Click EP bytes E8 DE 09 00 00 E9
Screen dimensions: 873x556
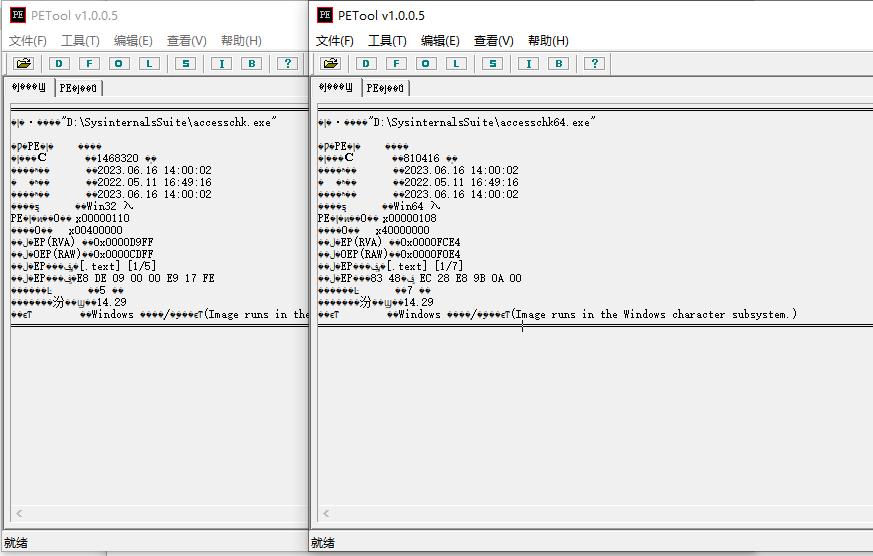[131, 278]
